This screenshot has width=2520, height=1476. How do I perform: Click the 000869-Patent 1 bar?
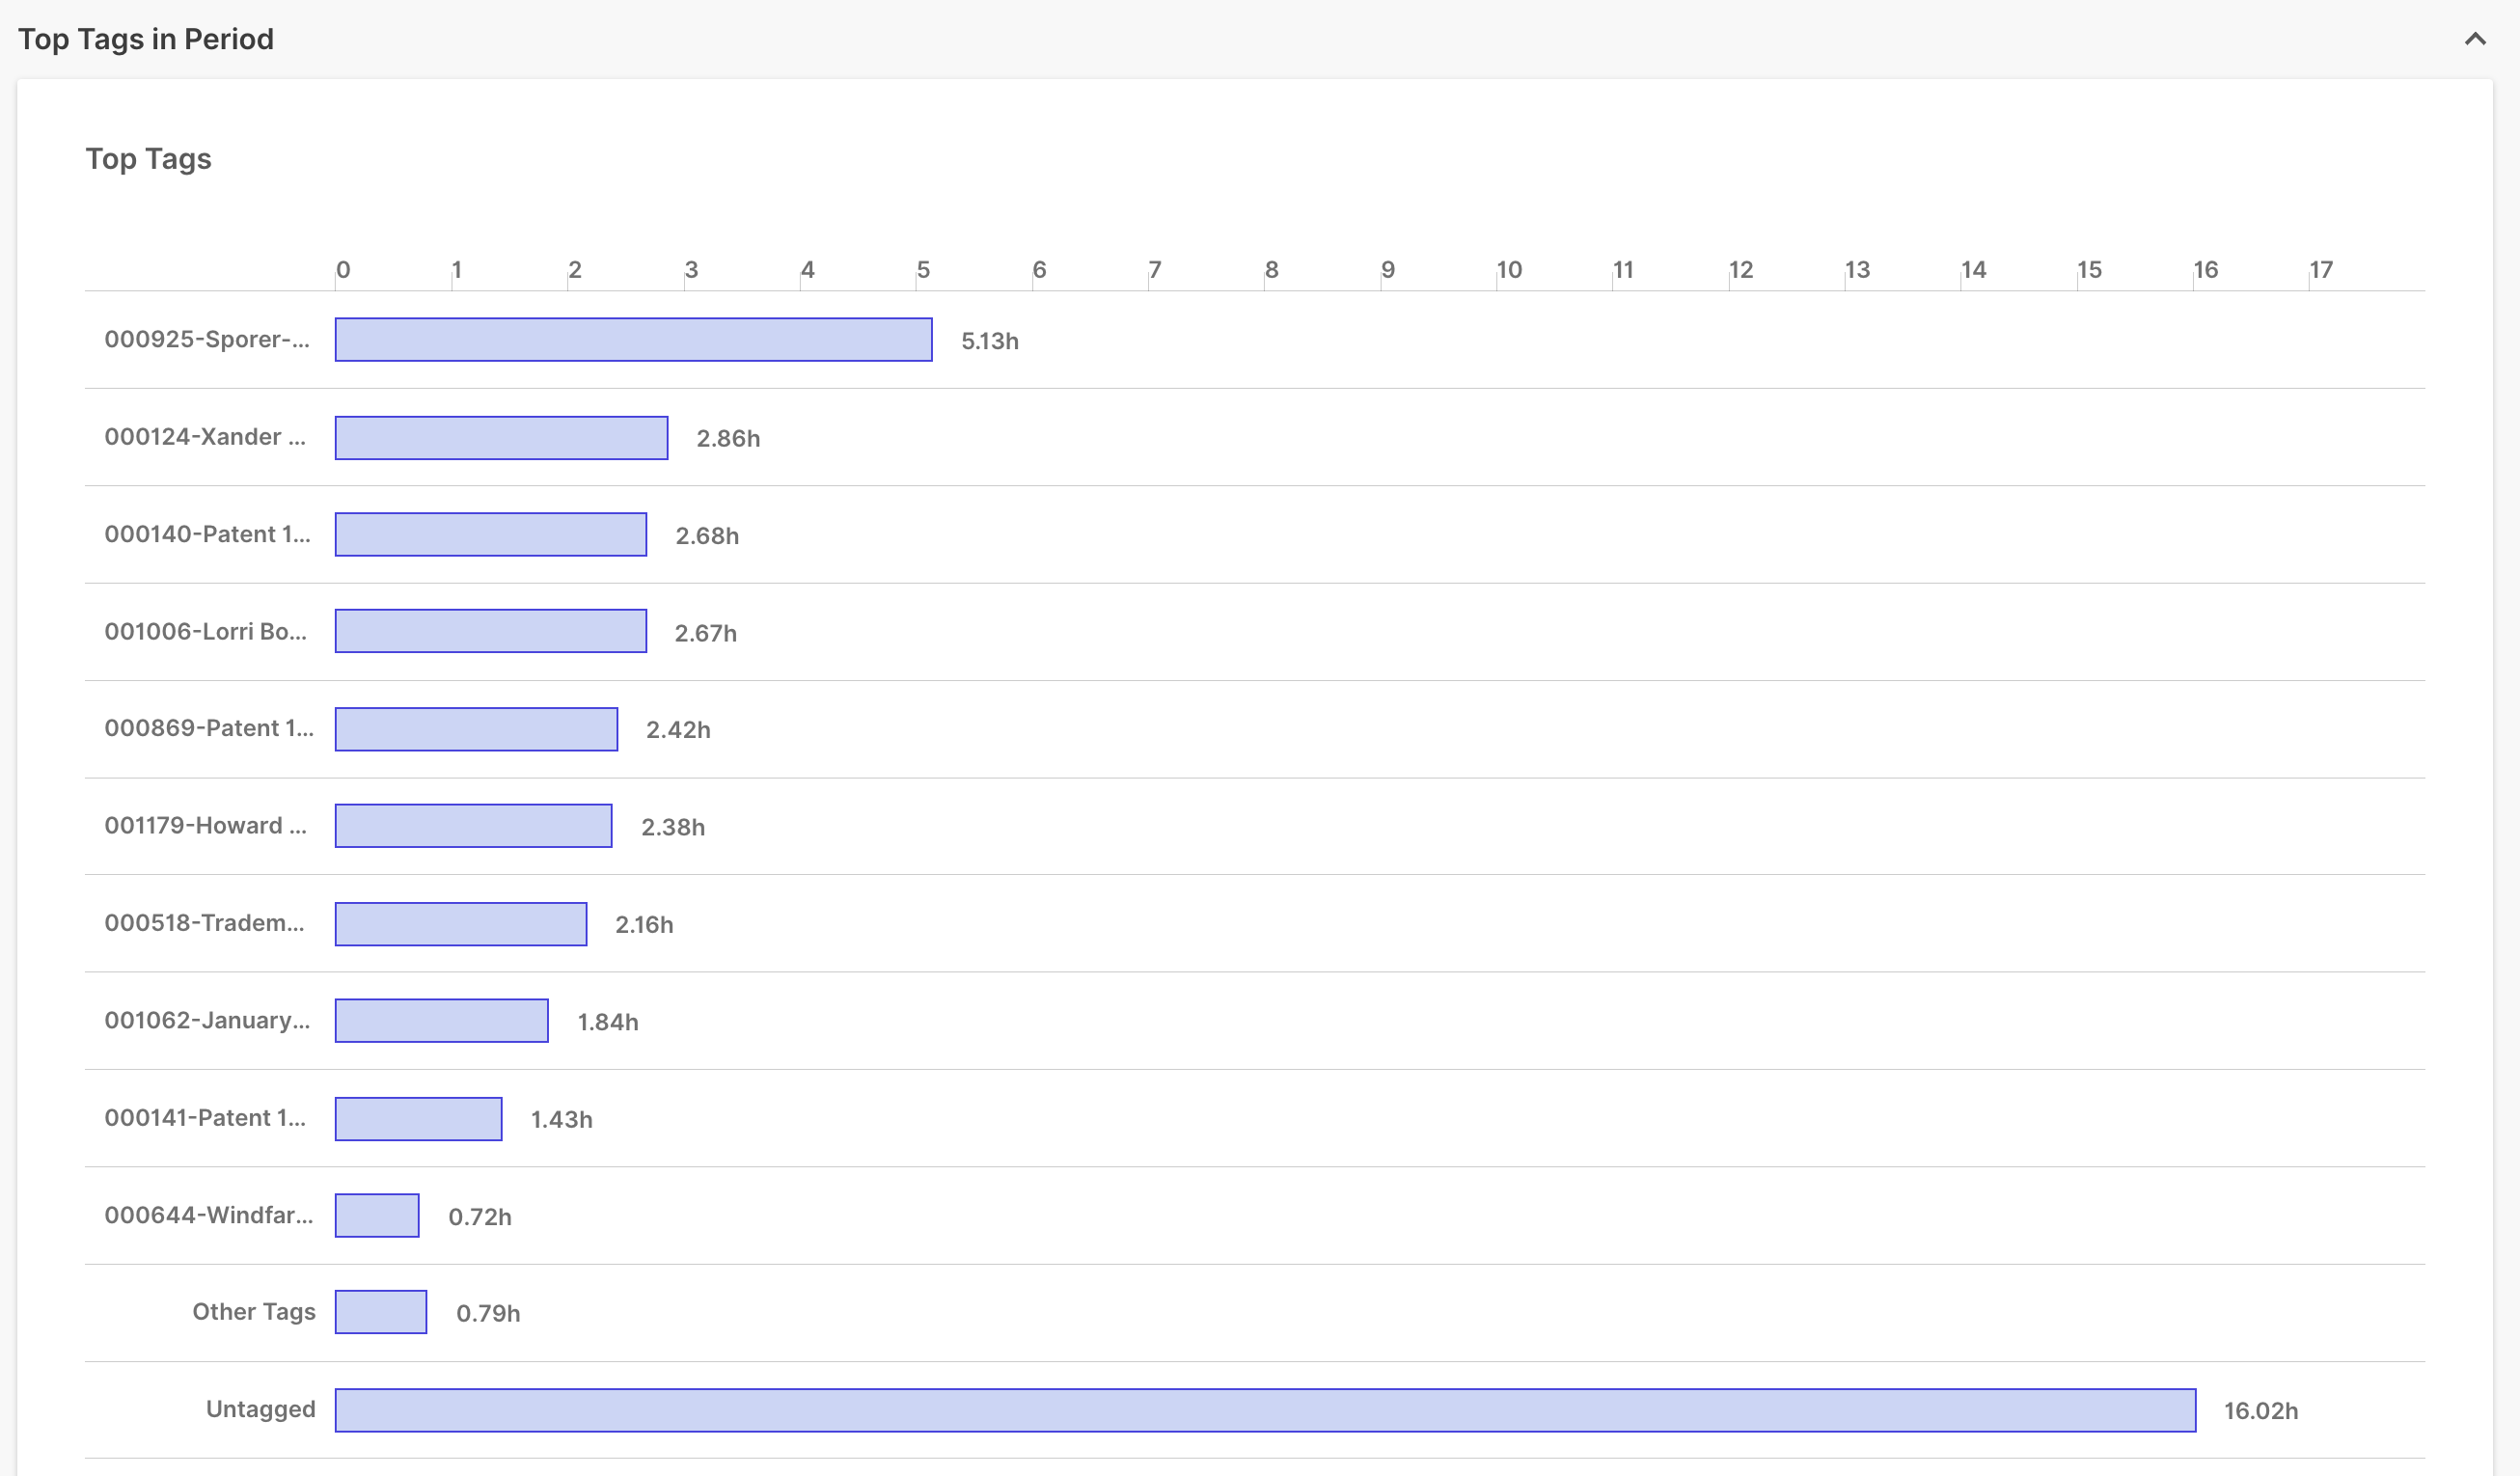[x=476, y=729]
